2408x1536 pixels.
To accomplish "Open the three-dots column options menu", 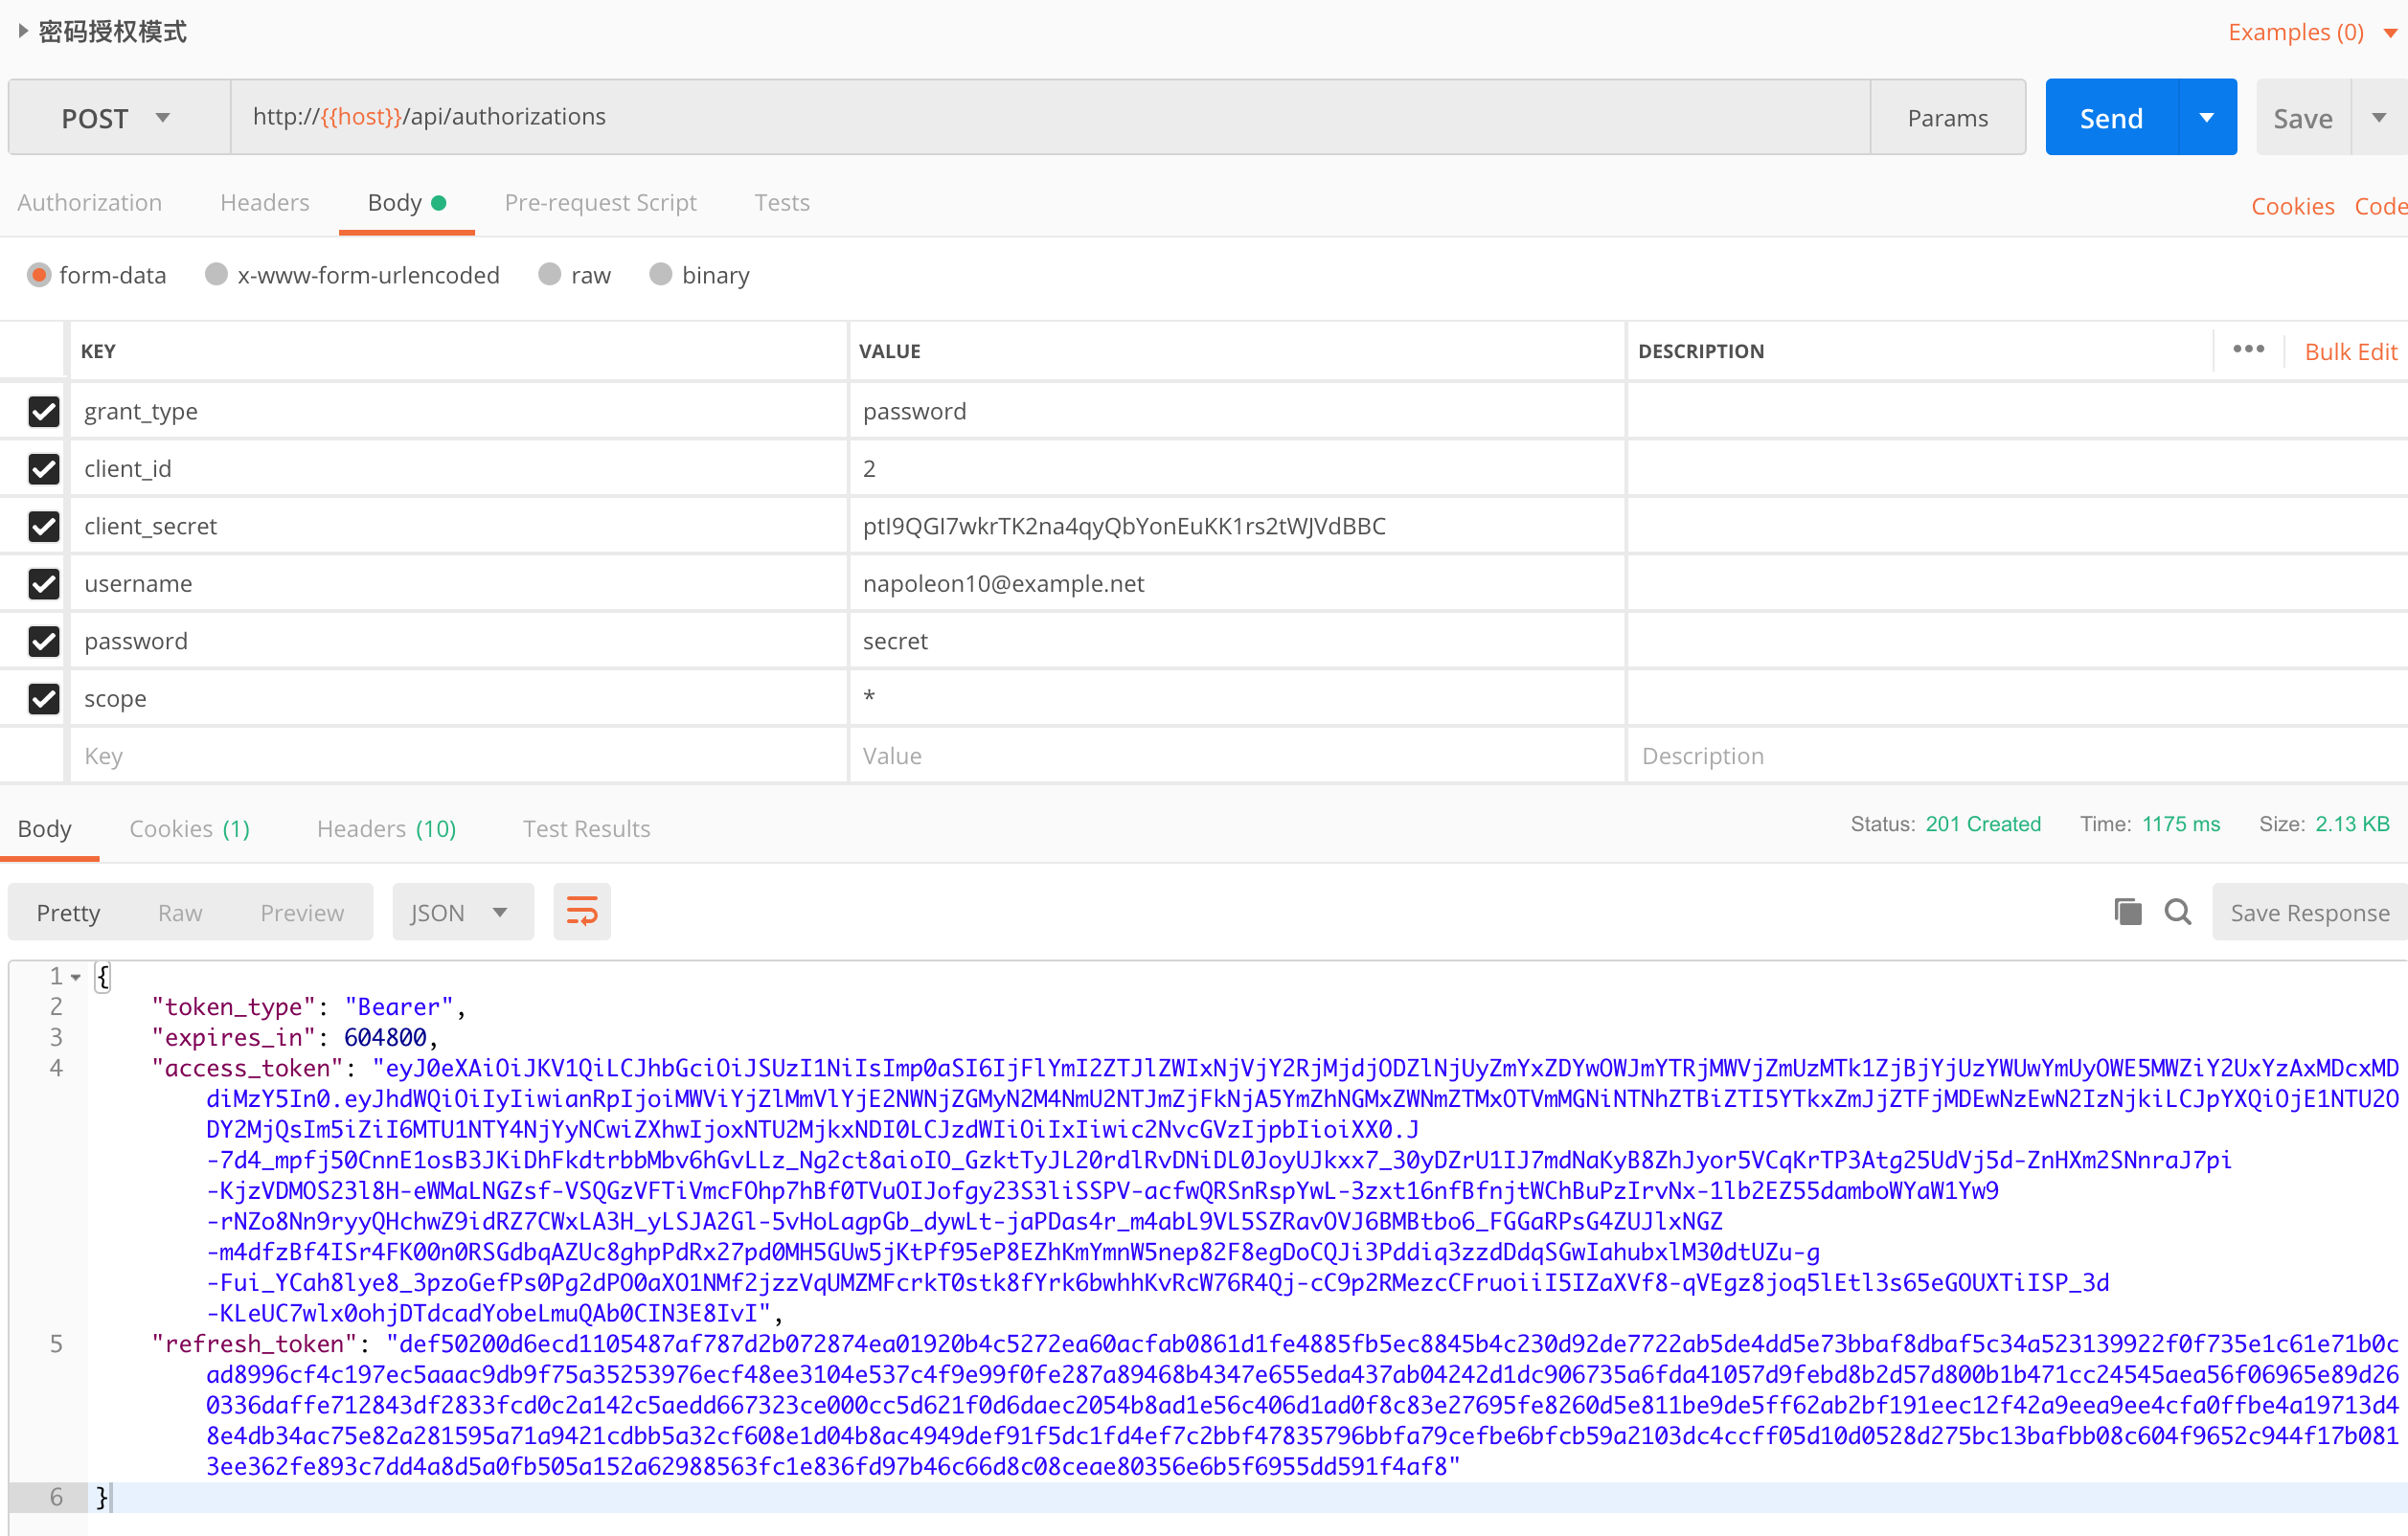I will pos(2248,349).
